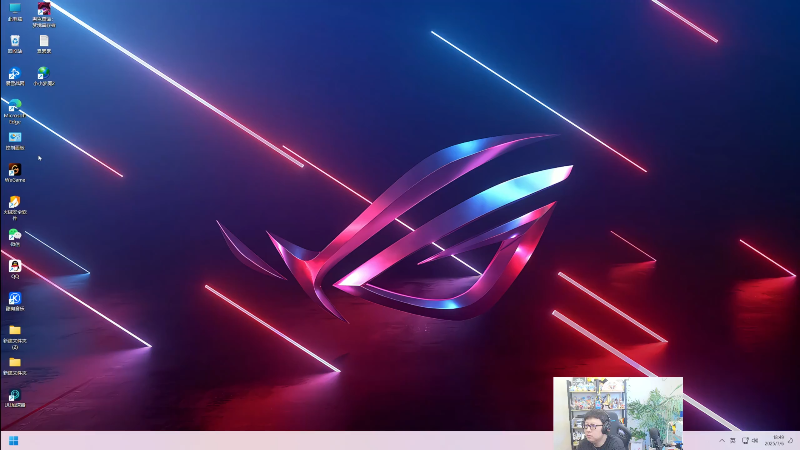
Task: Expand the hidden system tray icons
Action: click(722, 441)
